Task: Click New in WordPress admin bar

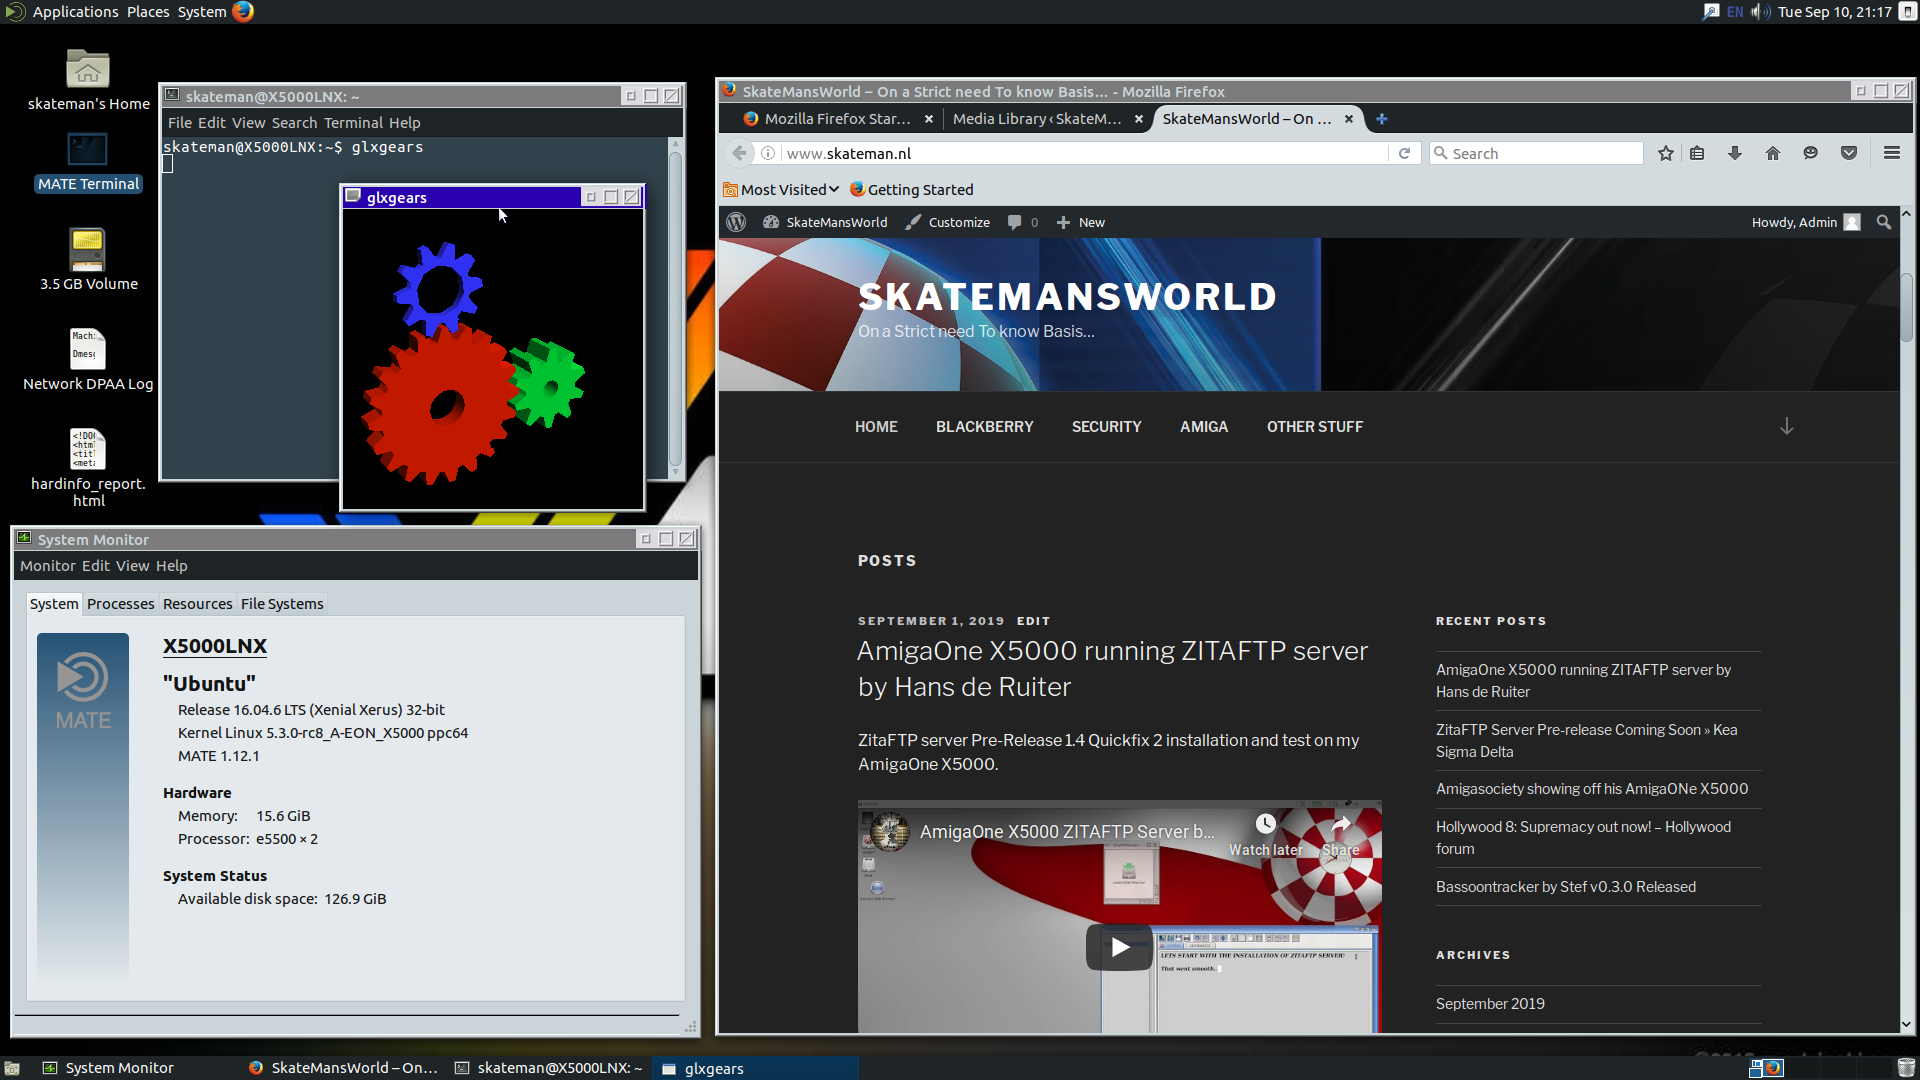Action: (x=1081, y=222)
